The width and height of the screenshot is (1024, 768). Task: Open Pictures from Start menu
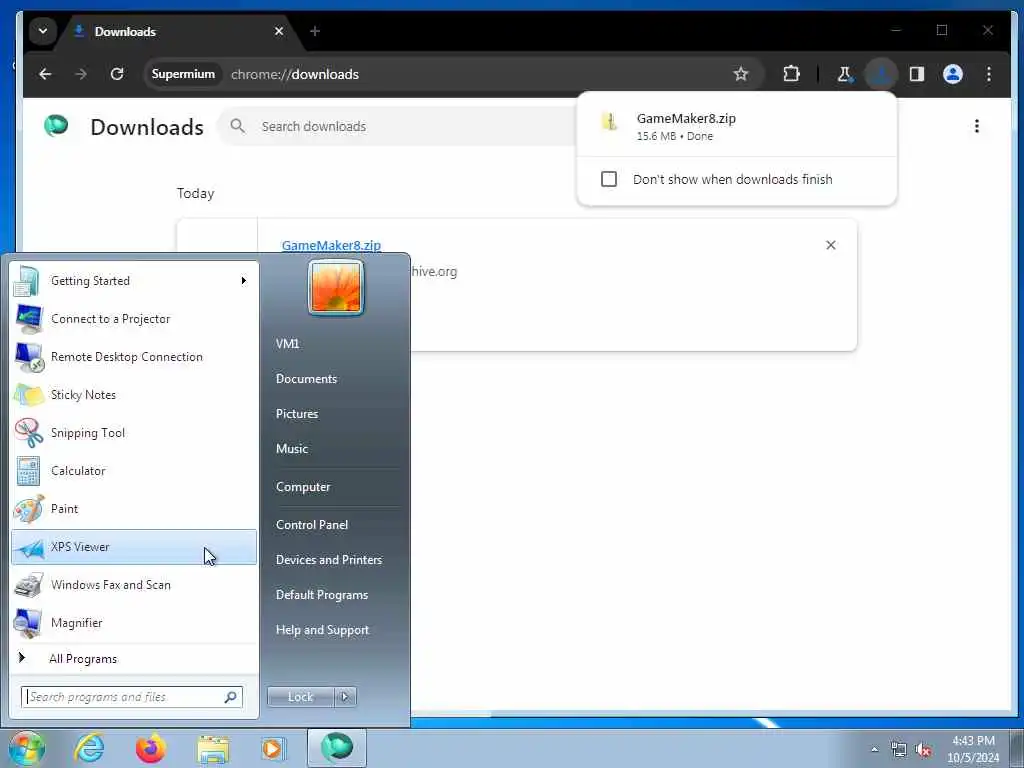(297, 413)
